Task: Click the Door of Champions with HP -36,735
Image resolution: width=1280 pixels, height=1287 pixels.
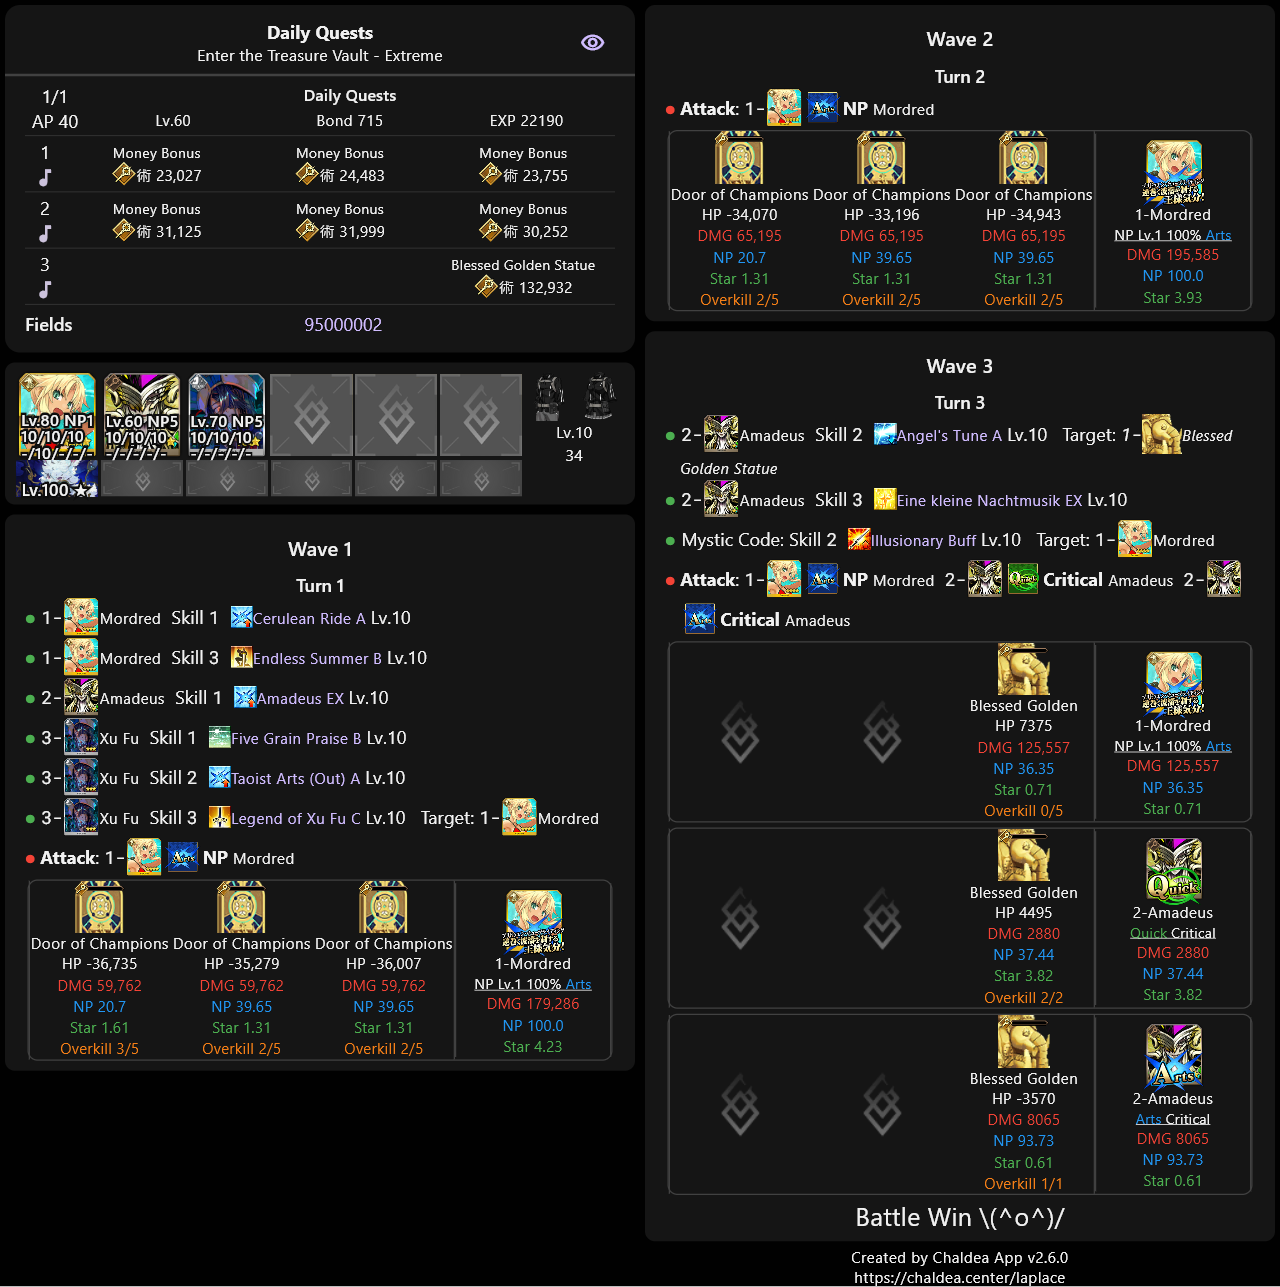Action: coord(99,908)
